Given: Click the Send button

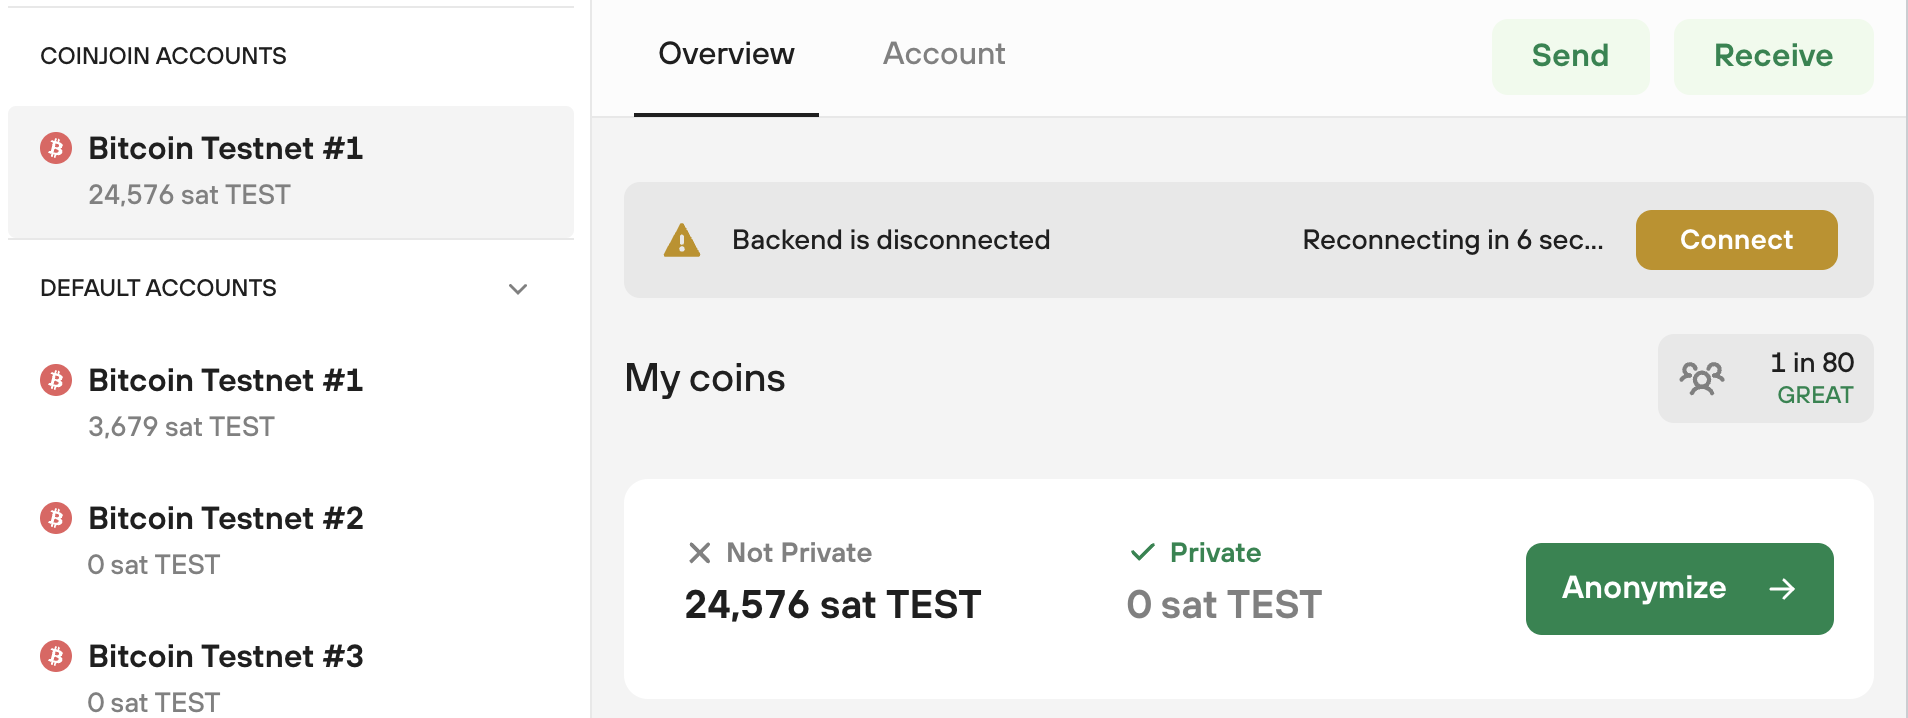Looking at the screenshot, I should click(x=1570, y=56).
